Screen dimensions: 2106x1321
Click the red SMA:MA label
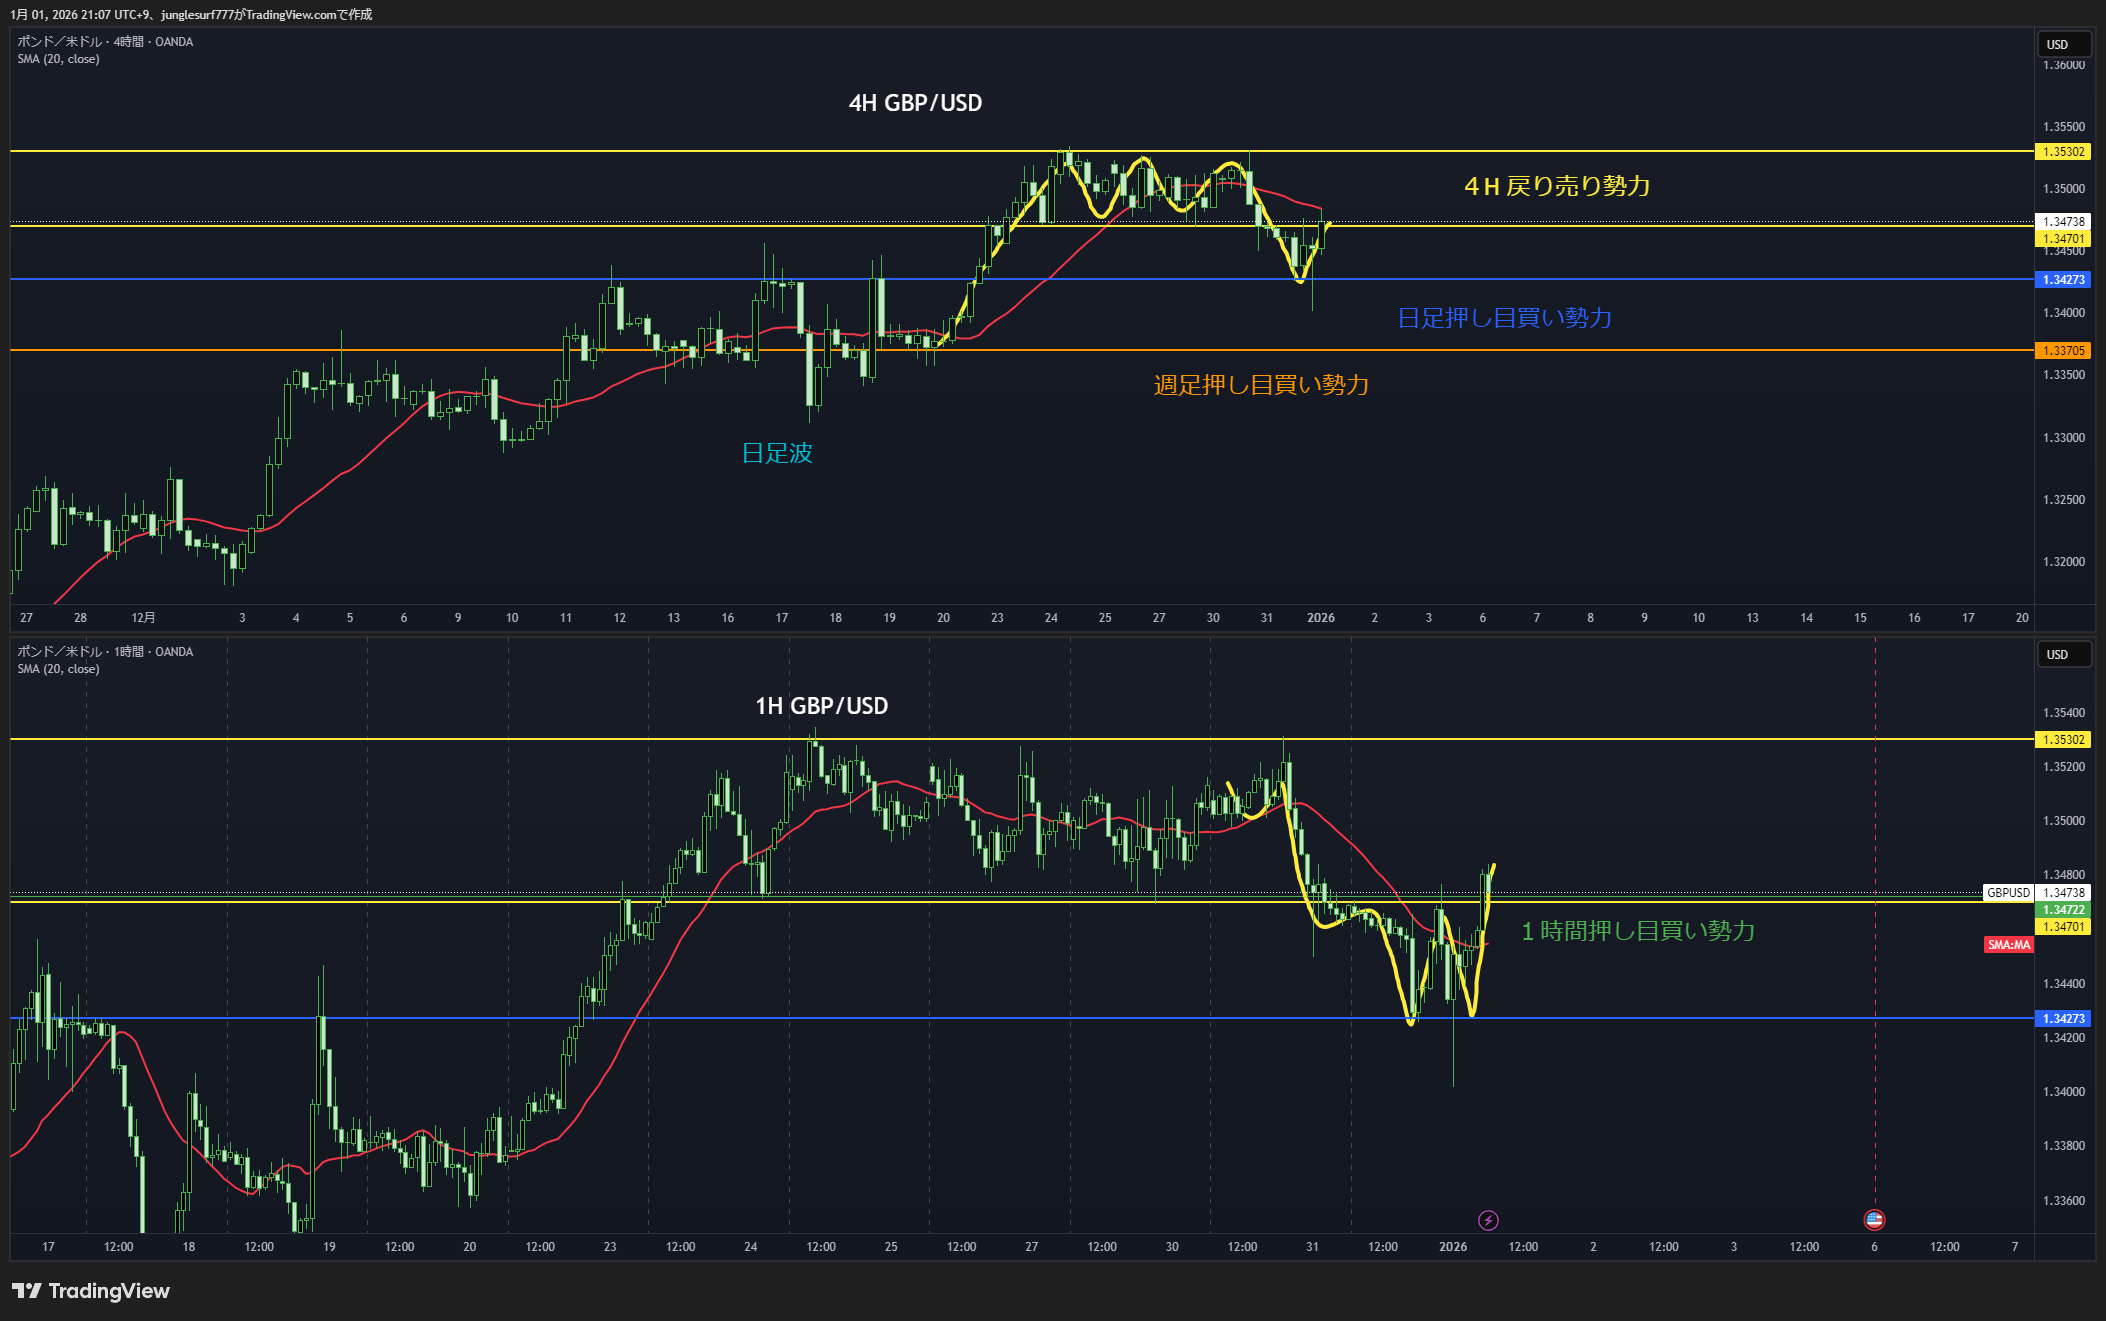(x=2008, y=945)
